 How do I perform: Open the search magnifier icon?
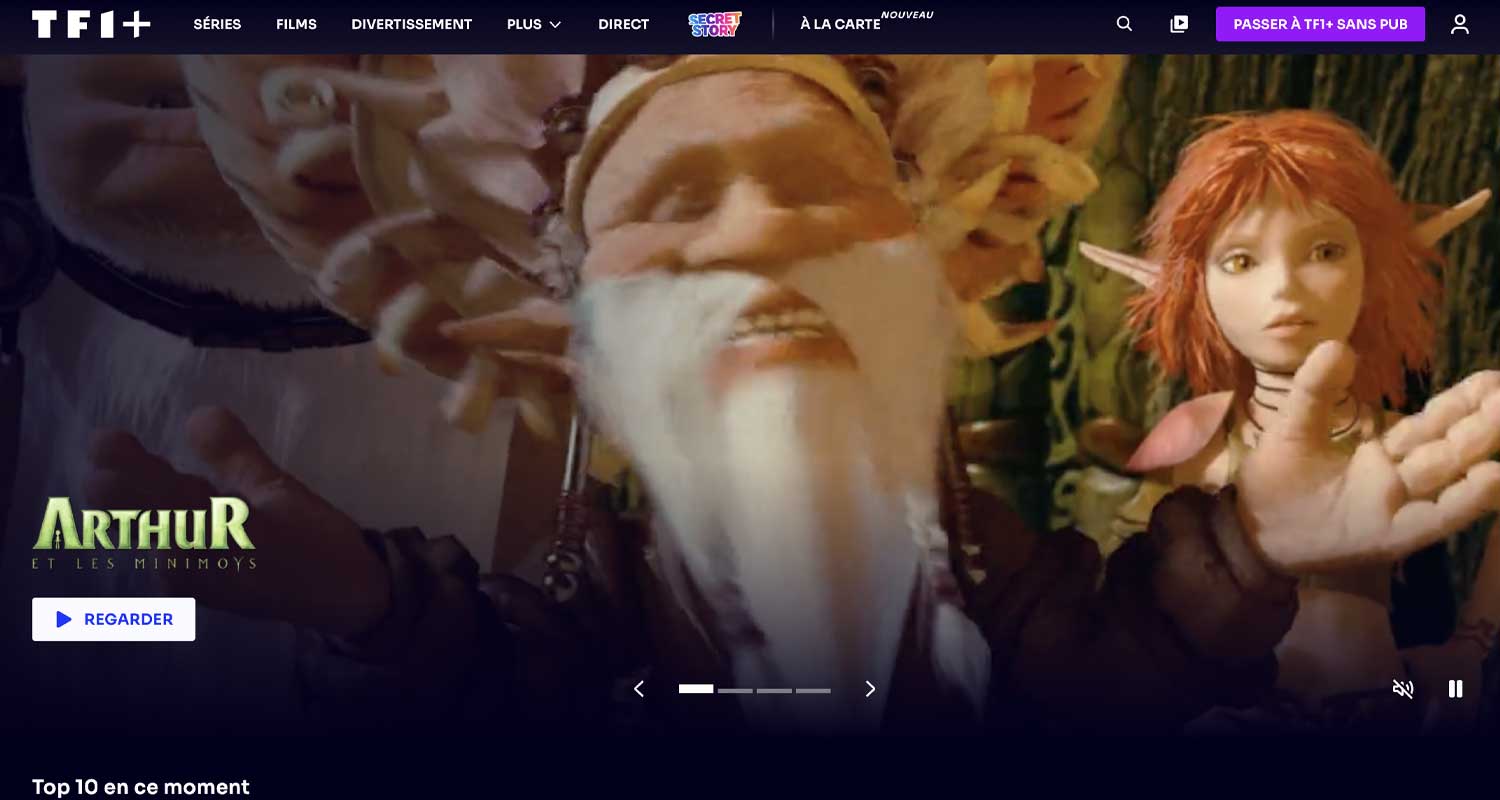coord(1124,24)
